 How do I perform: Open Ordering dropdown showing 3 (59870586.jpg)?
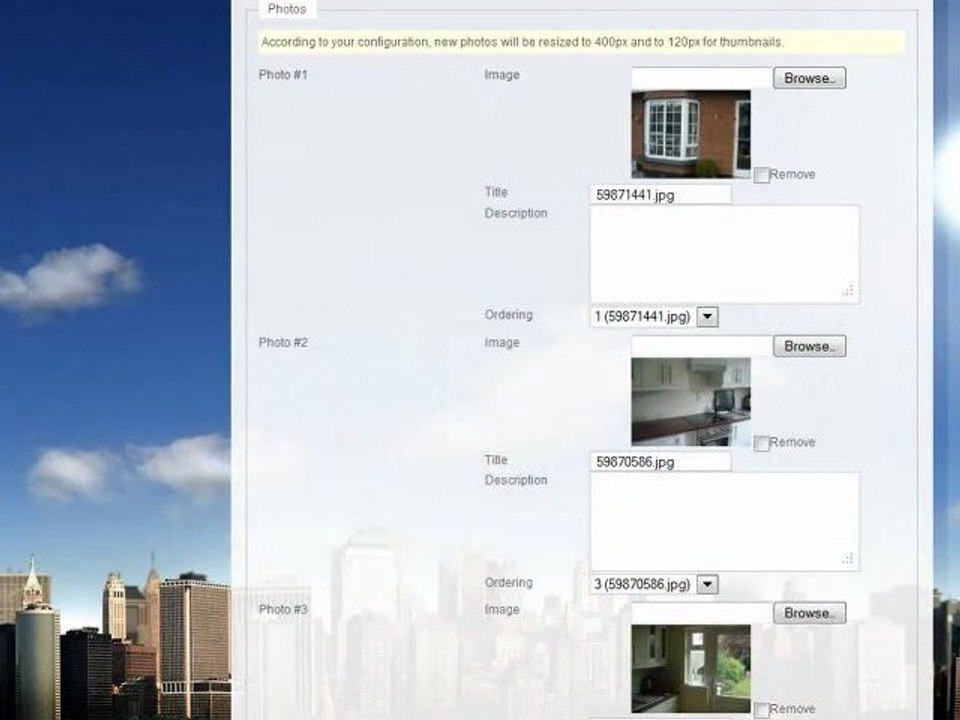[653, 584]
